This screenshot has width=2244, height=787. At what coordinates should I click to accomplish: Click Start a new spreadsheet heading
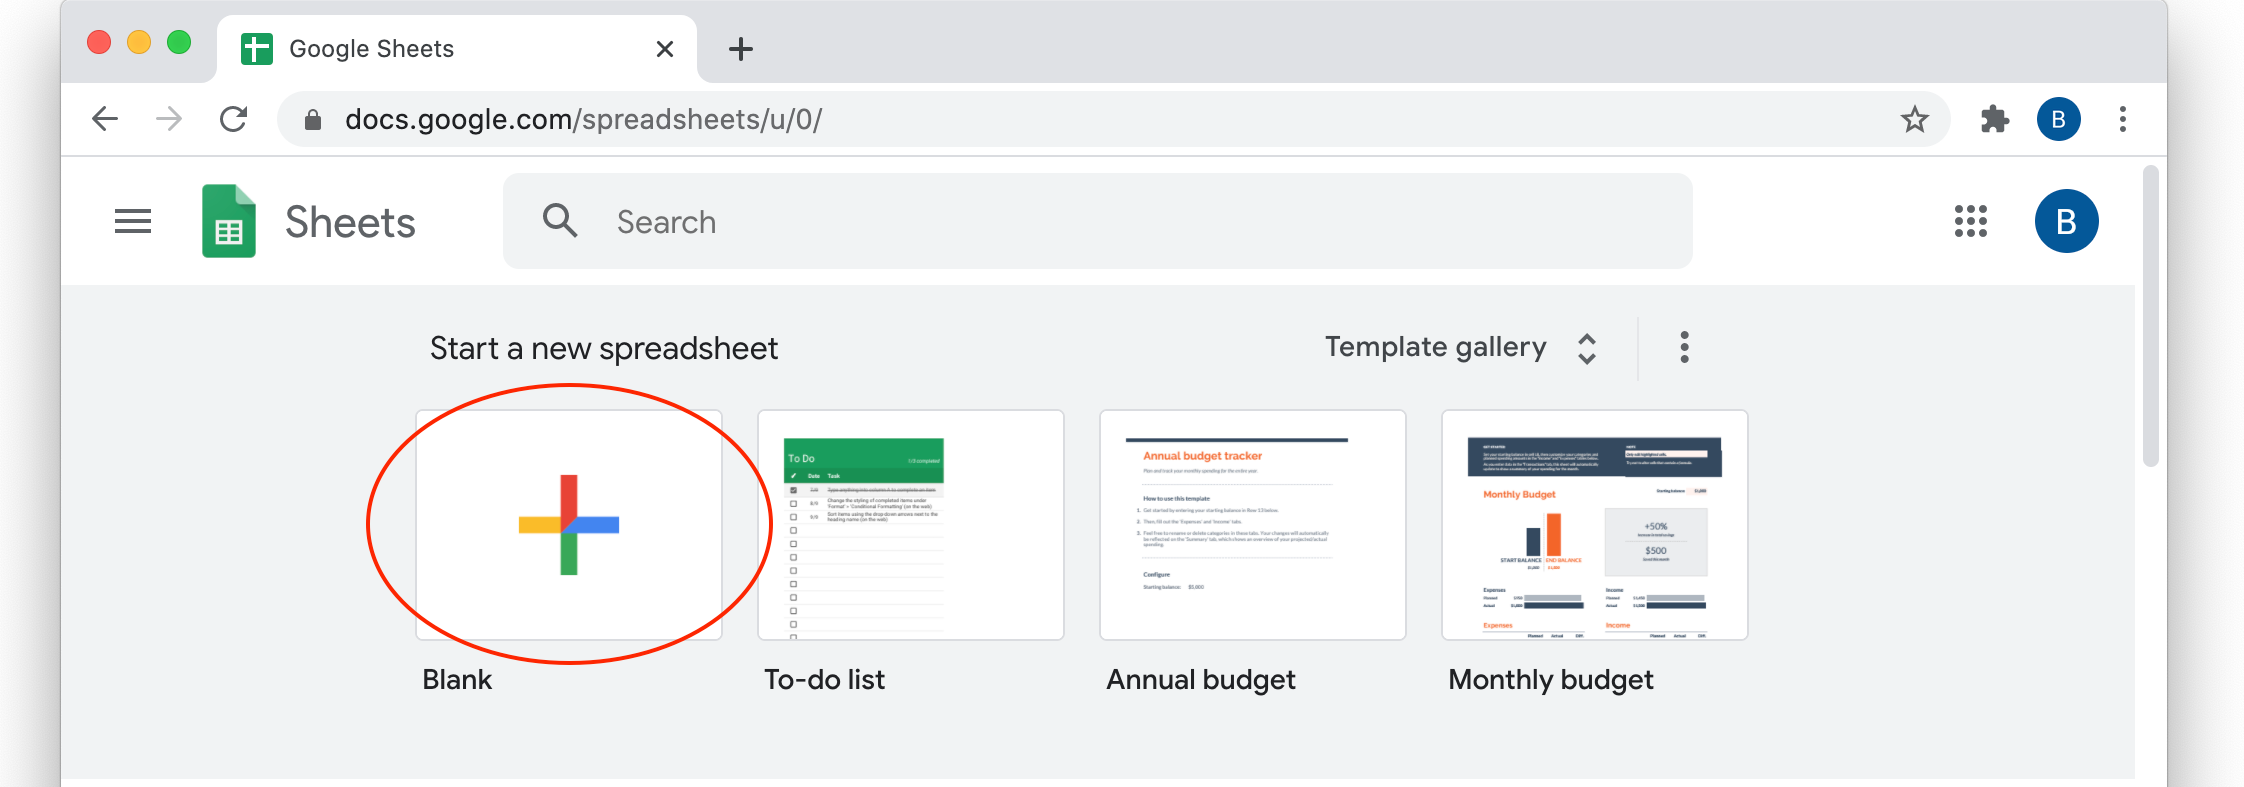pyautogui.click(x=604, y=348)
